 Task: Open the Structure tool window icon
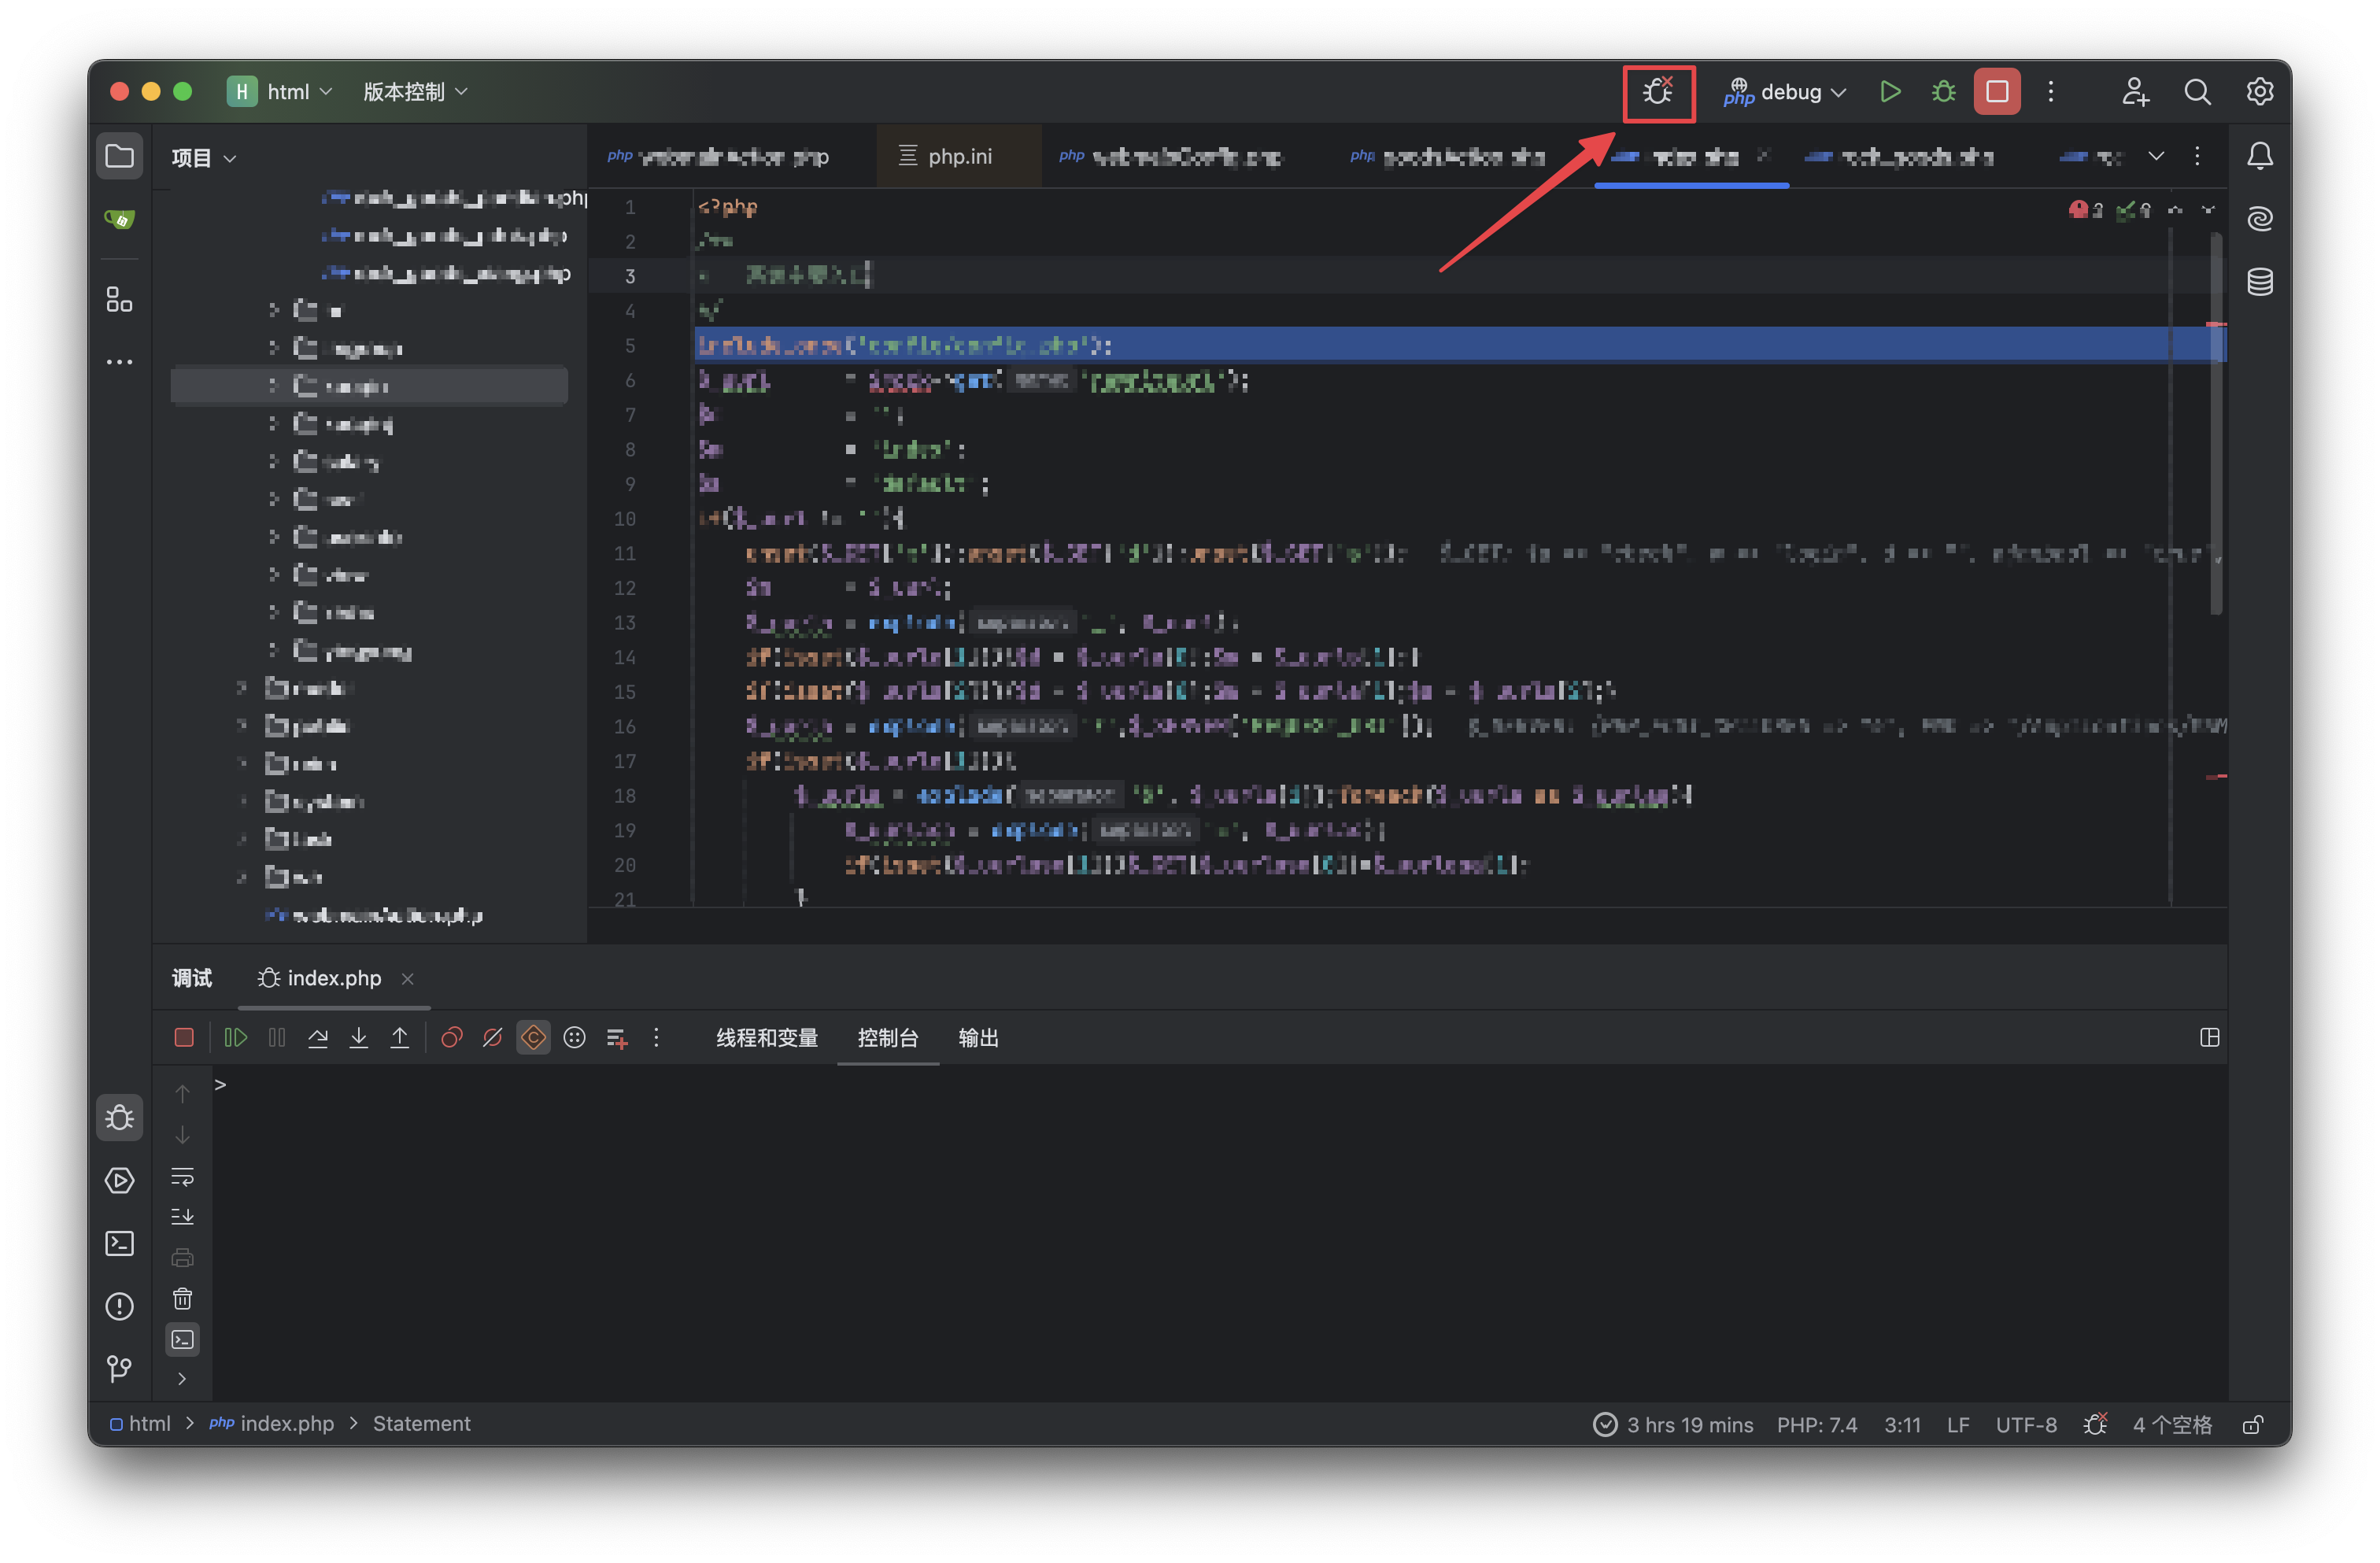coord(119,299)
